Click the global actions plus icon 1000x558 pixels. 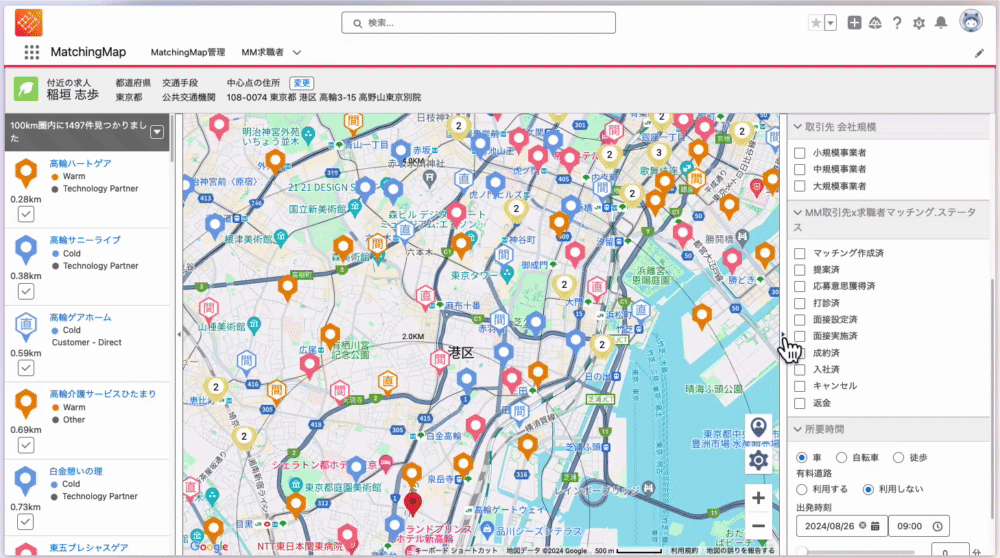[854, 23]
